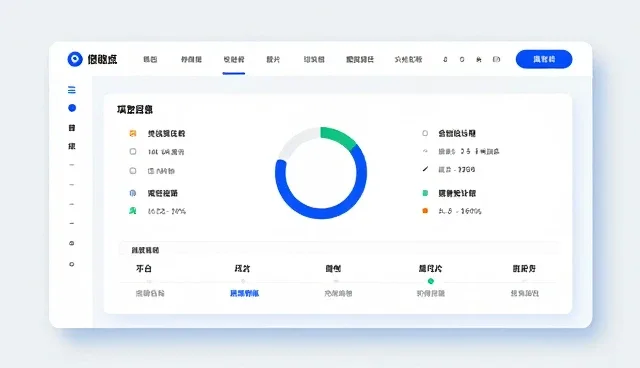Viewport: 640px width, 368px height.
Task: Follow the blue link under the second timeline step
Action: [x=244, y=293]
